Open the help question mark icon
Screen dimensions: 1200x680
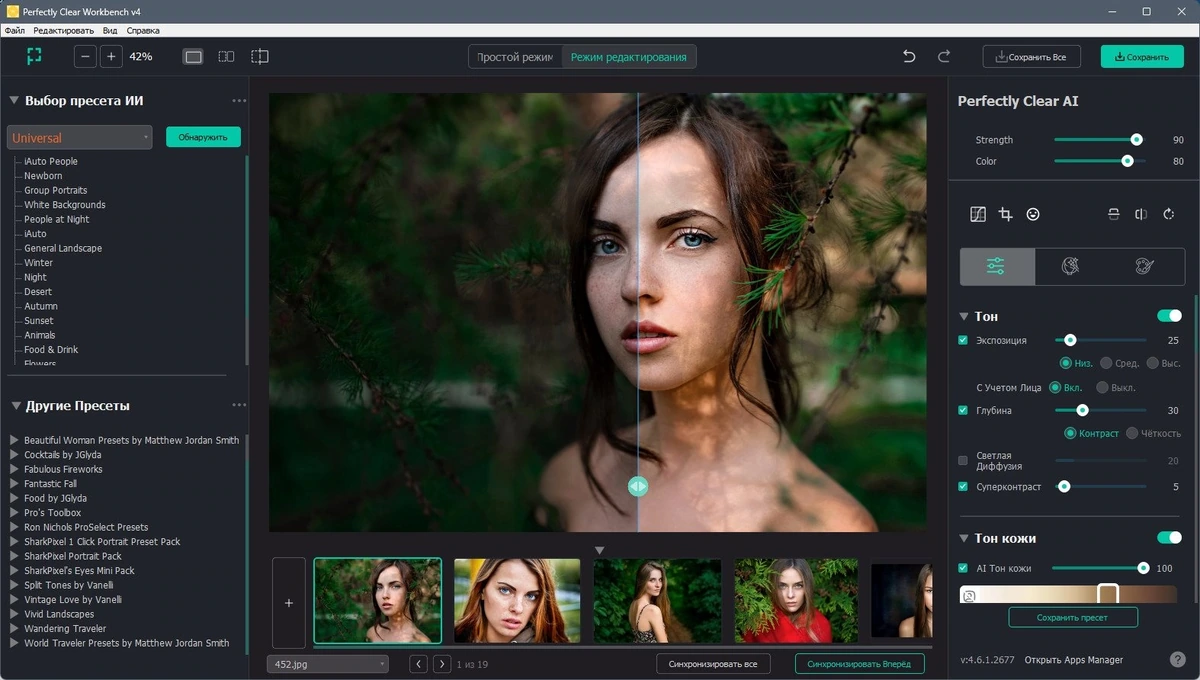[x=1177, y=660]
